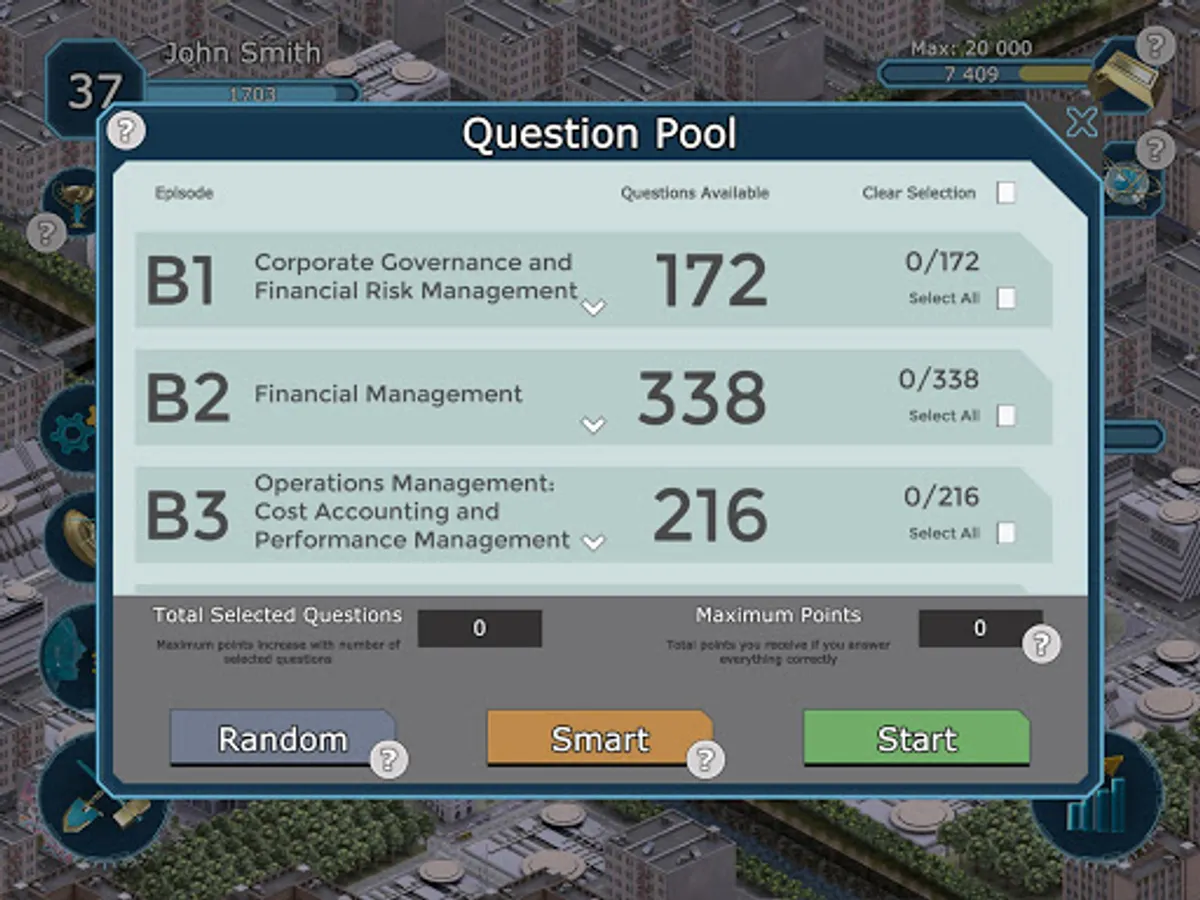This screenshot has height=900, width=1200.
Task: Expand the B2 Financial Management chevron
Action: pyautogui.click(x=594, y=425)
